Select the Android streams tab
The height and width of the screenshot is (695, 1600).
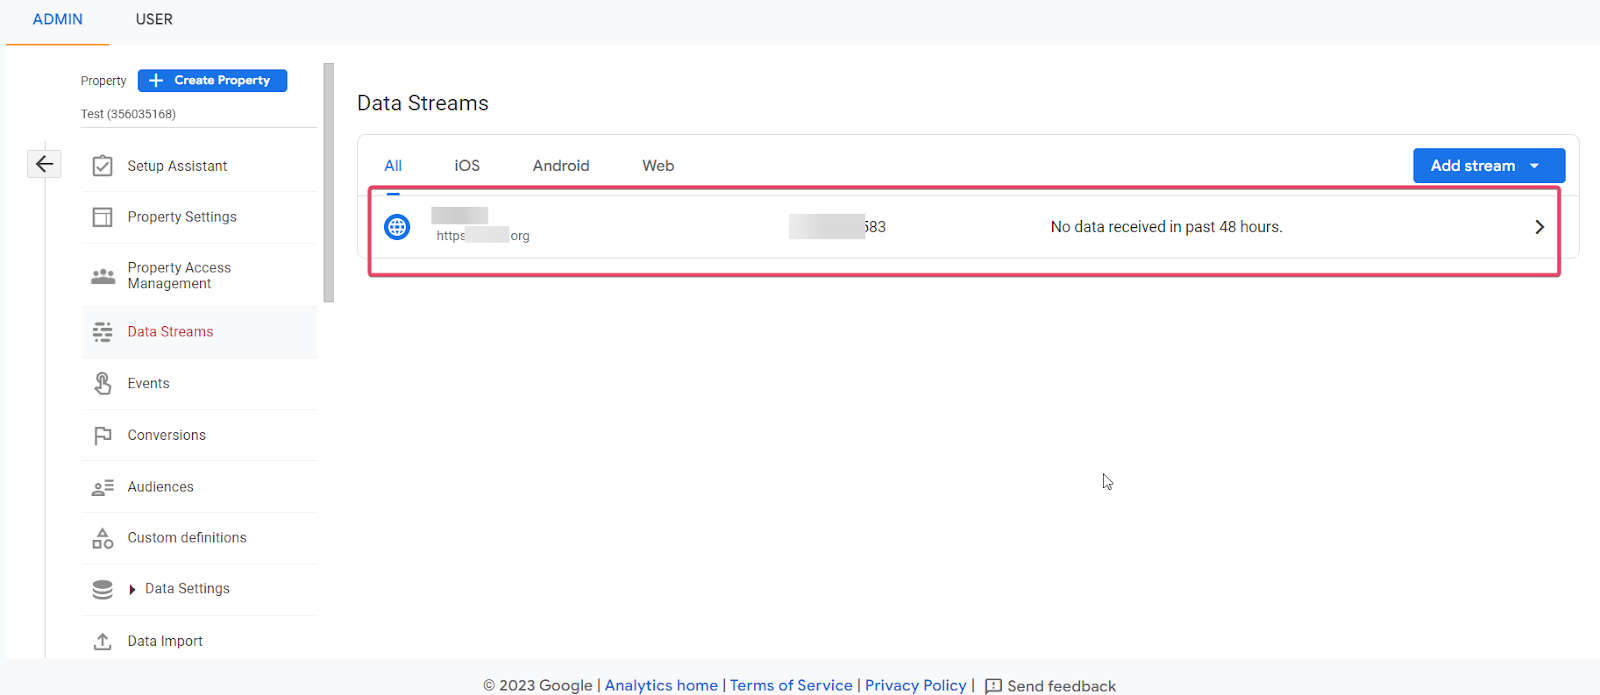(561, 166)
